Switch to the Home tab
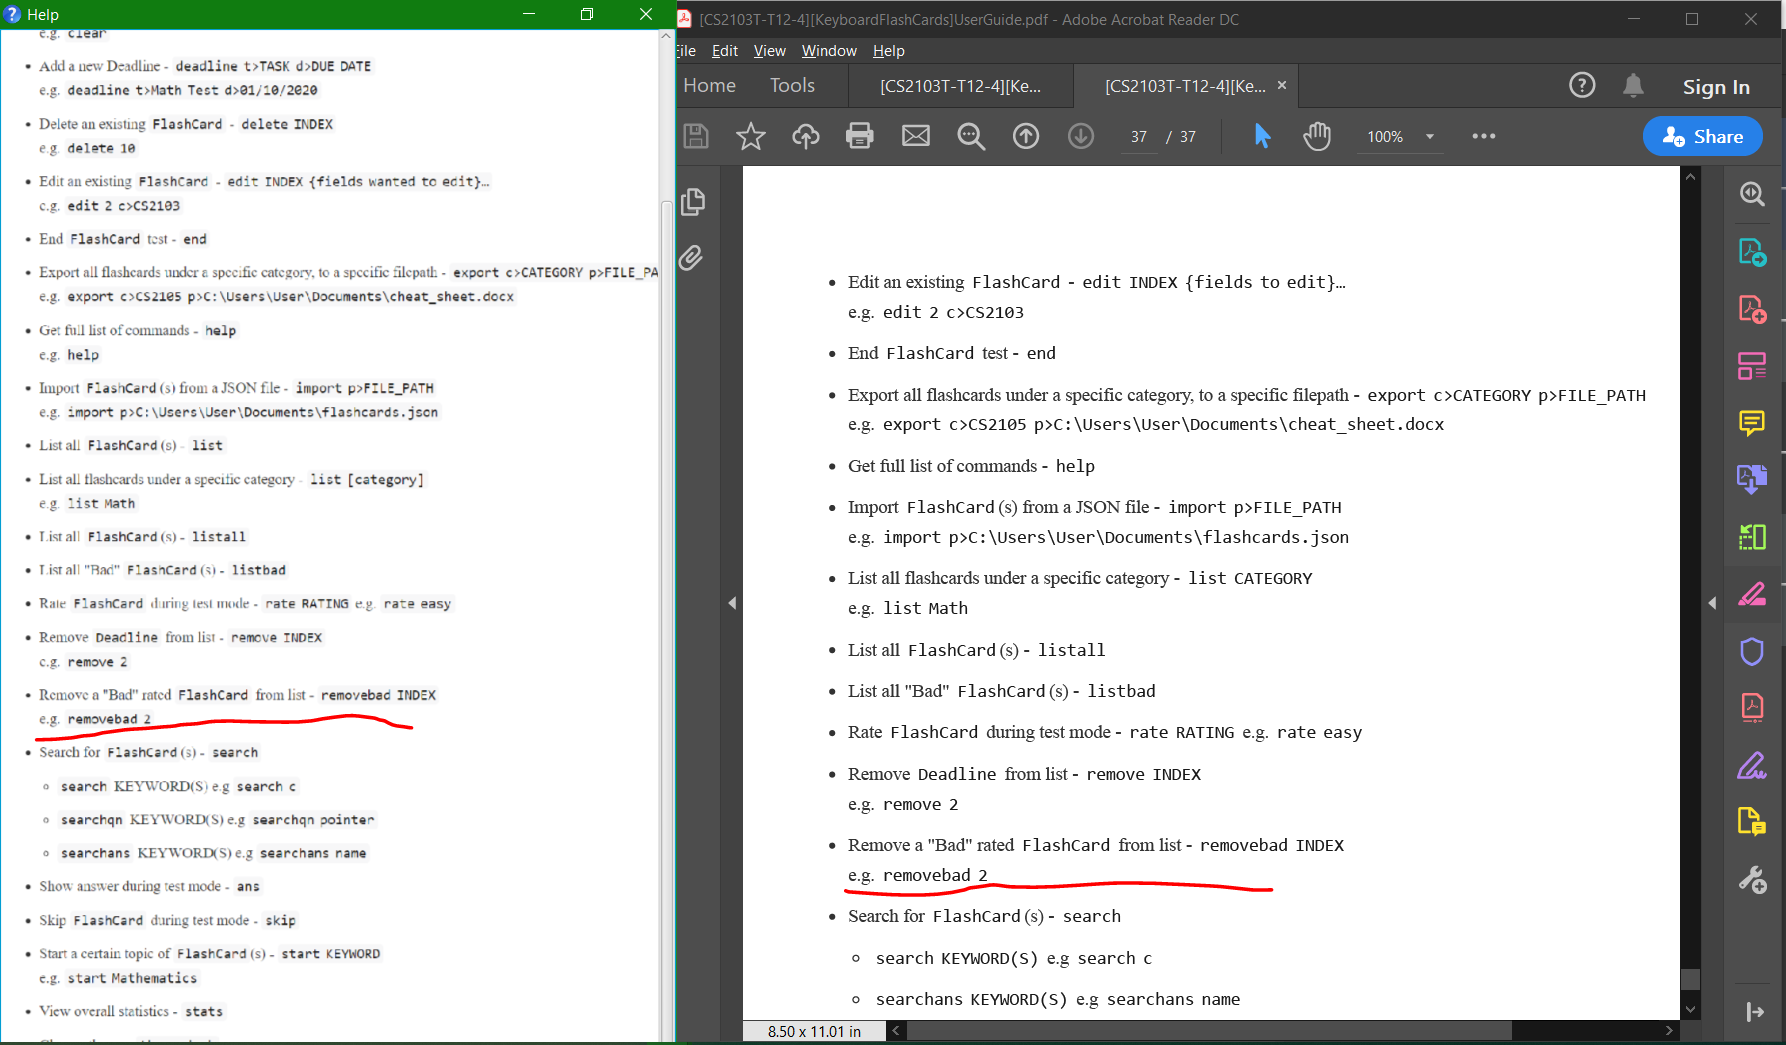This screenshot has height=1045, width=1786. pyautogui.click(x=709, y=86)
